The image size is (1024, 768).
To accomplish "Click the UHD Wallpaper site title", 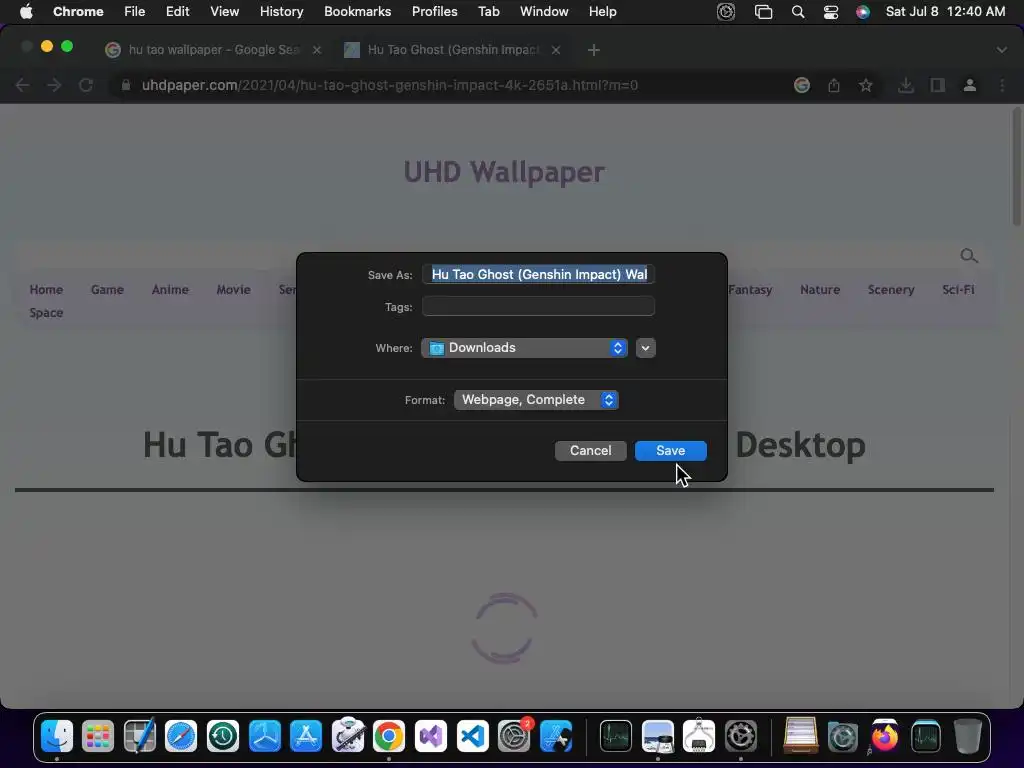I will click(504, 172).
